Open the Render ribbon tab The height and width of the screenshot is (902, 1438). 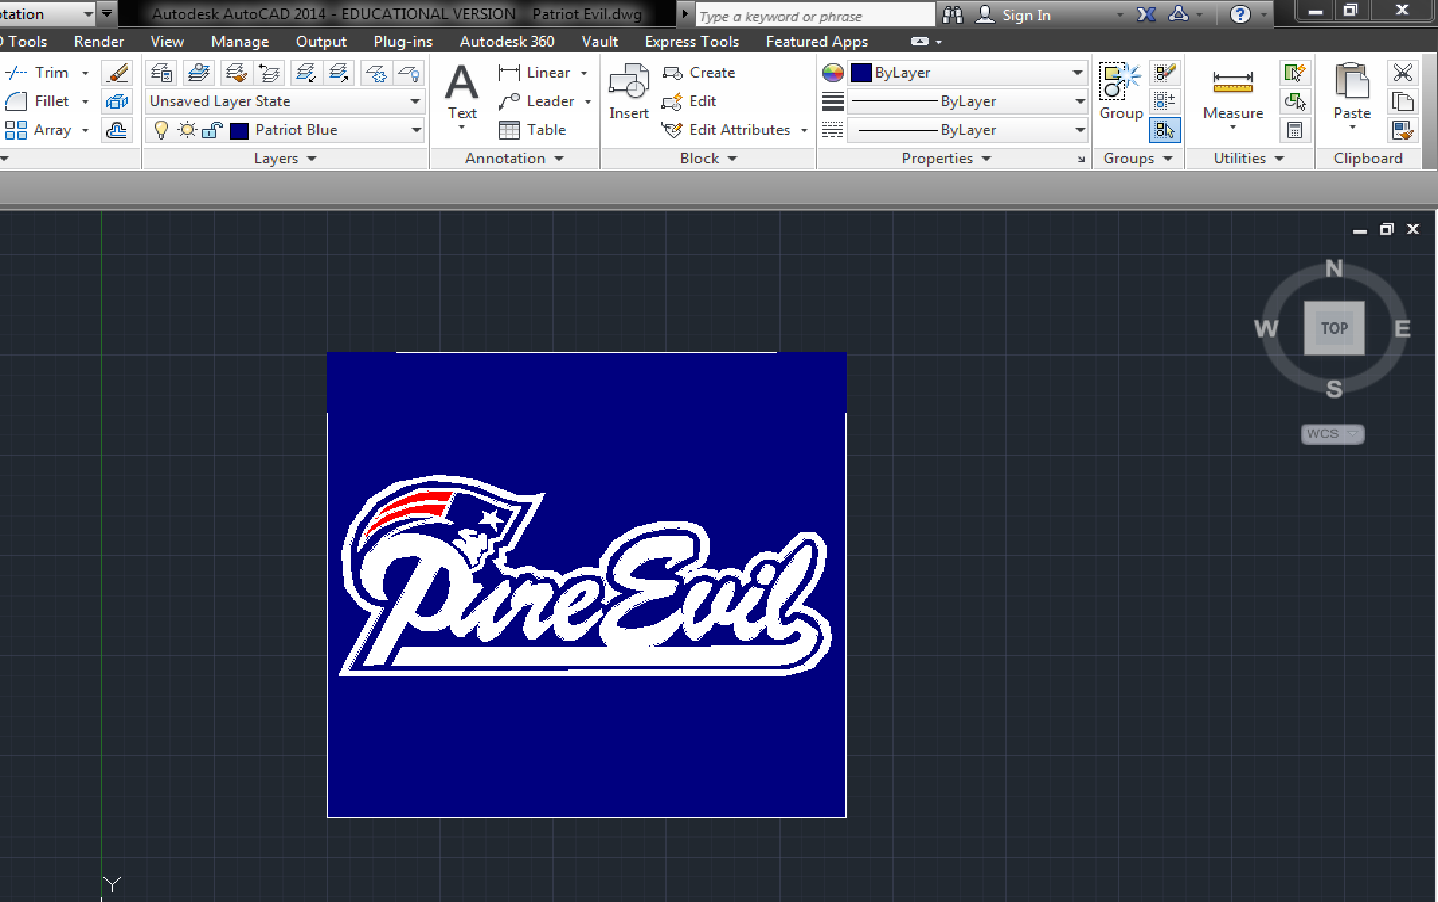99,42
